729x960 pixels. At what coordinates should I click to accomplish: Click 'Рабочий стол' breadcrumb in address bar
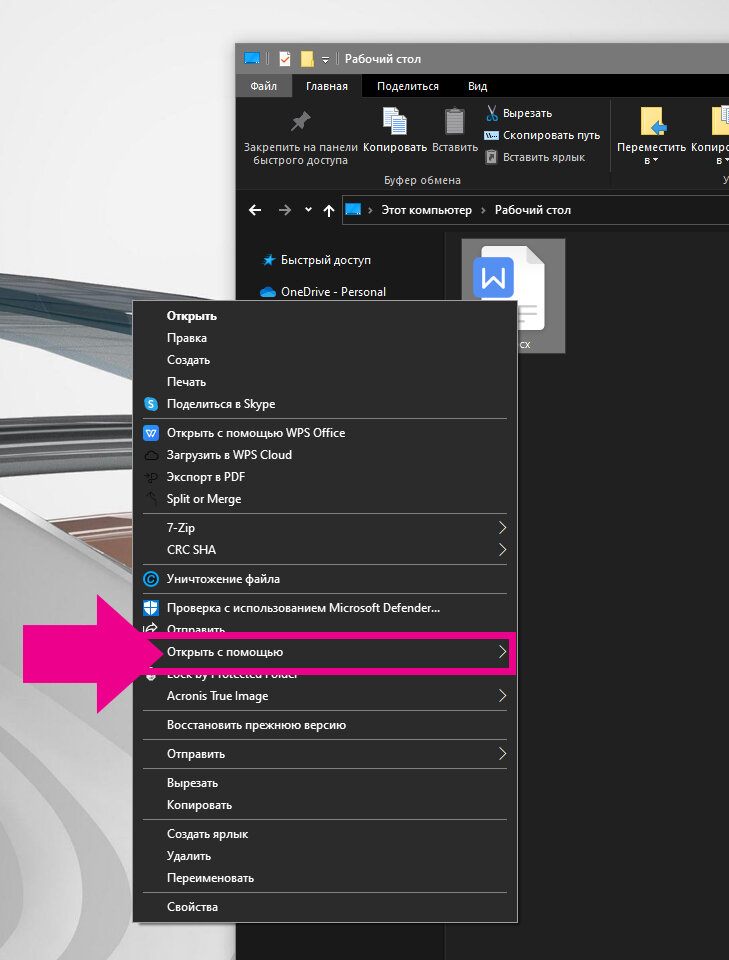point(533,211)
